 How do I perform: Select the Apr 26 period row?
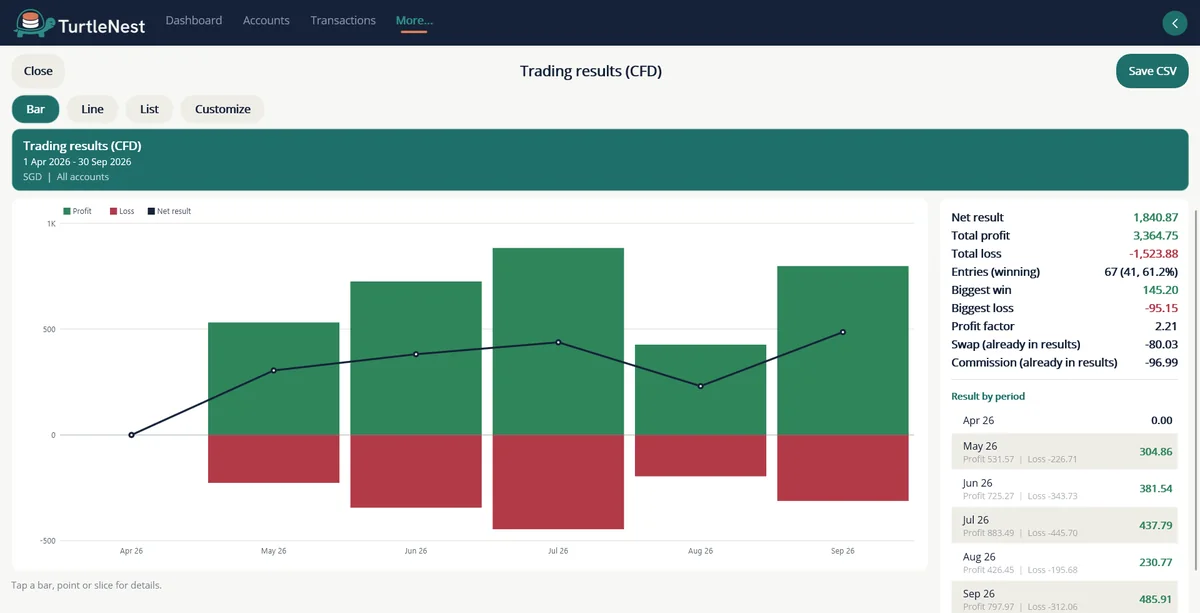pyautogui.click(x=1064, y=421)
